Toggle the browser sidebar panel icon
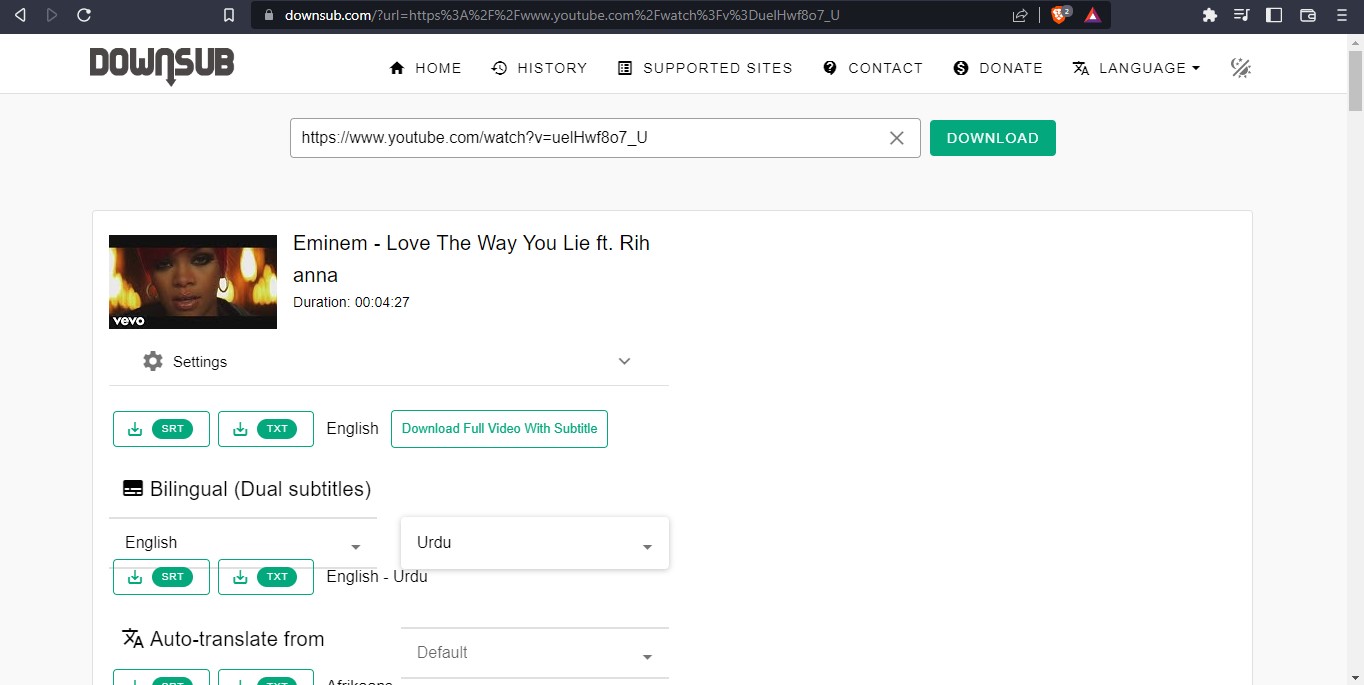 [x=1274, y=15]
